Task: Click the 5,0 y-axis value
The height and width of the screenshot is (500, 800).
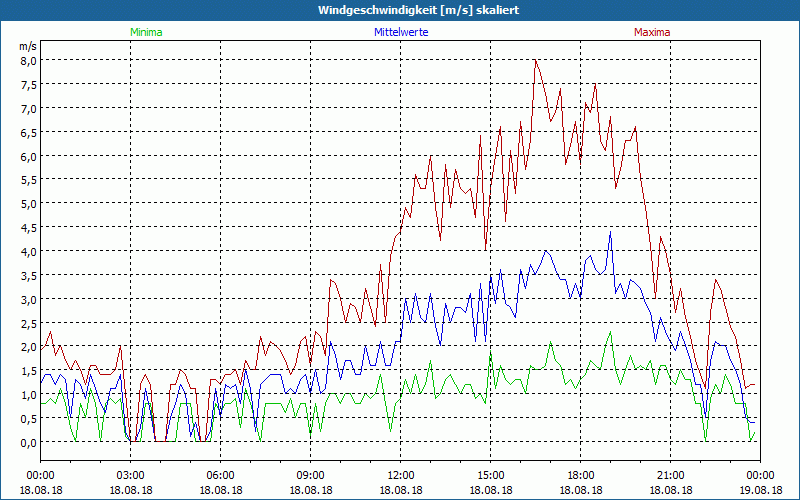Action: coord(29,204)
